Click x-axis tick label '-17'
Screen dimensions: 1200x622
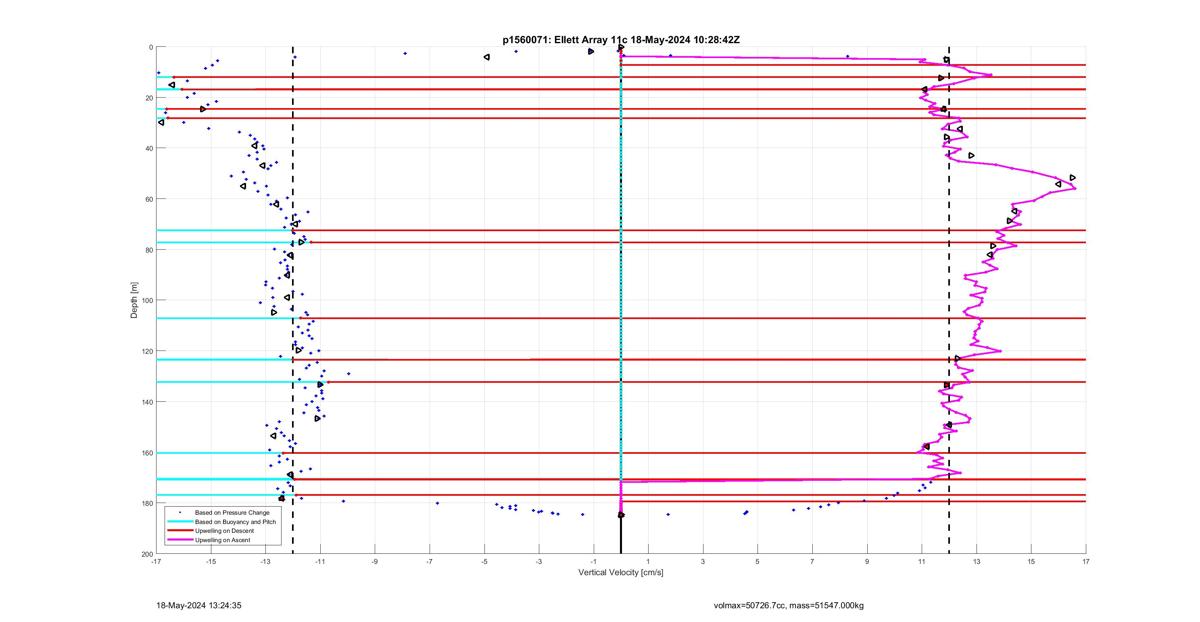point(156,561)
